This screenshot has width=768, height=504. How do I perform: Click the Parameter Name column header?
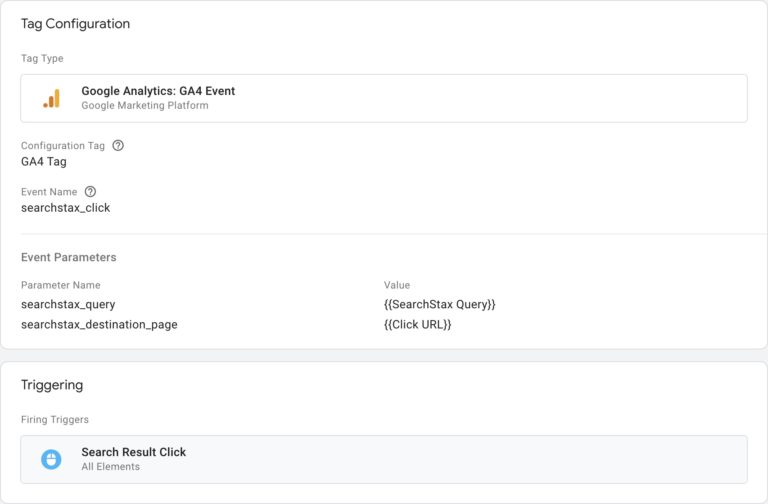tap(60, 285)
